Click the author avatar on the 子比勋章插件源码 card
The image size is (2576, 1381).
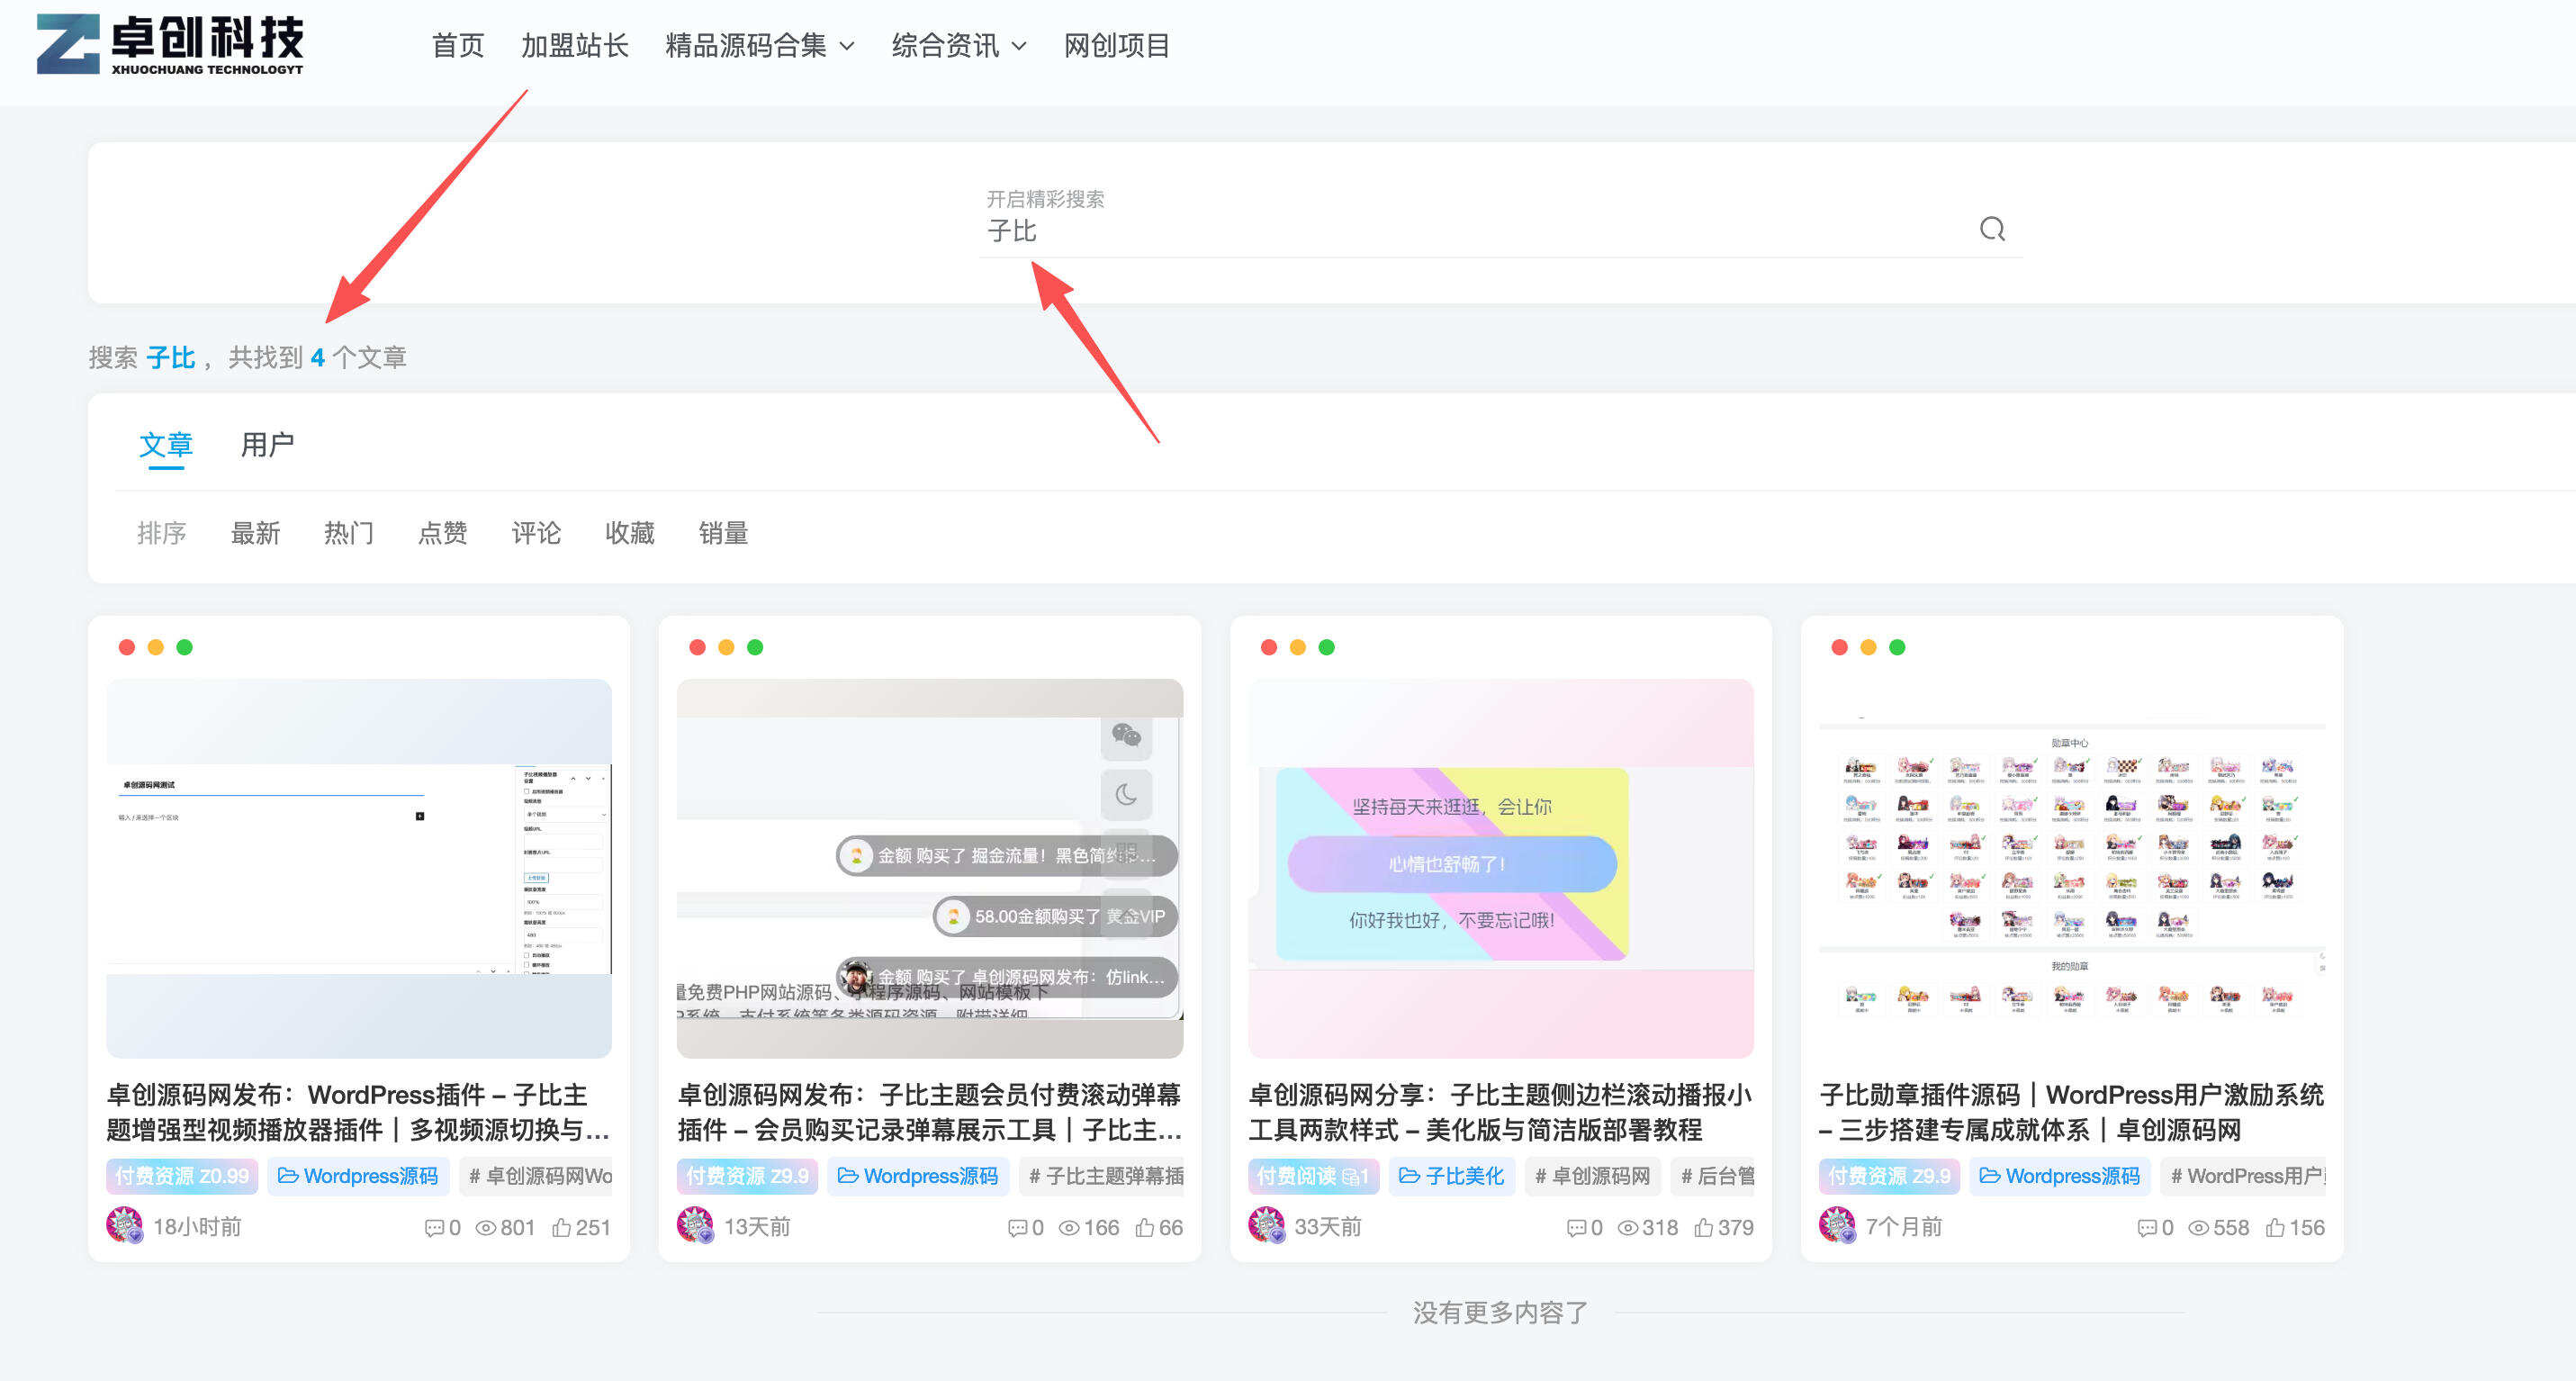pyautogui.click(x=1837, y=1225)
